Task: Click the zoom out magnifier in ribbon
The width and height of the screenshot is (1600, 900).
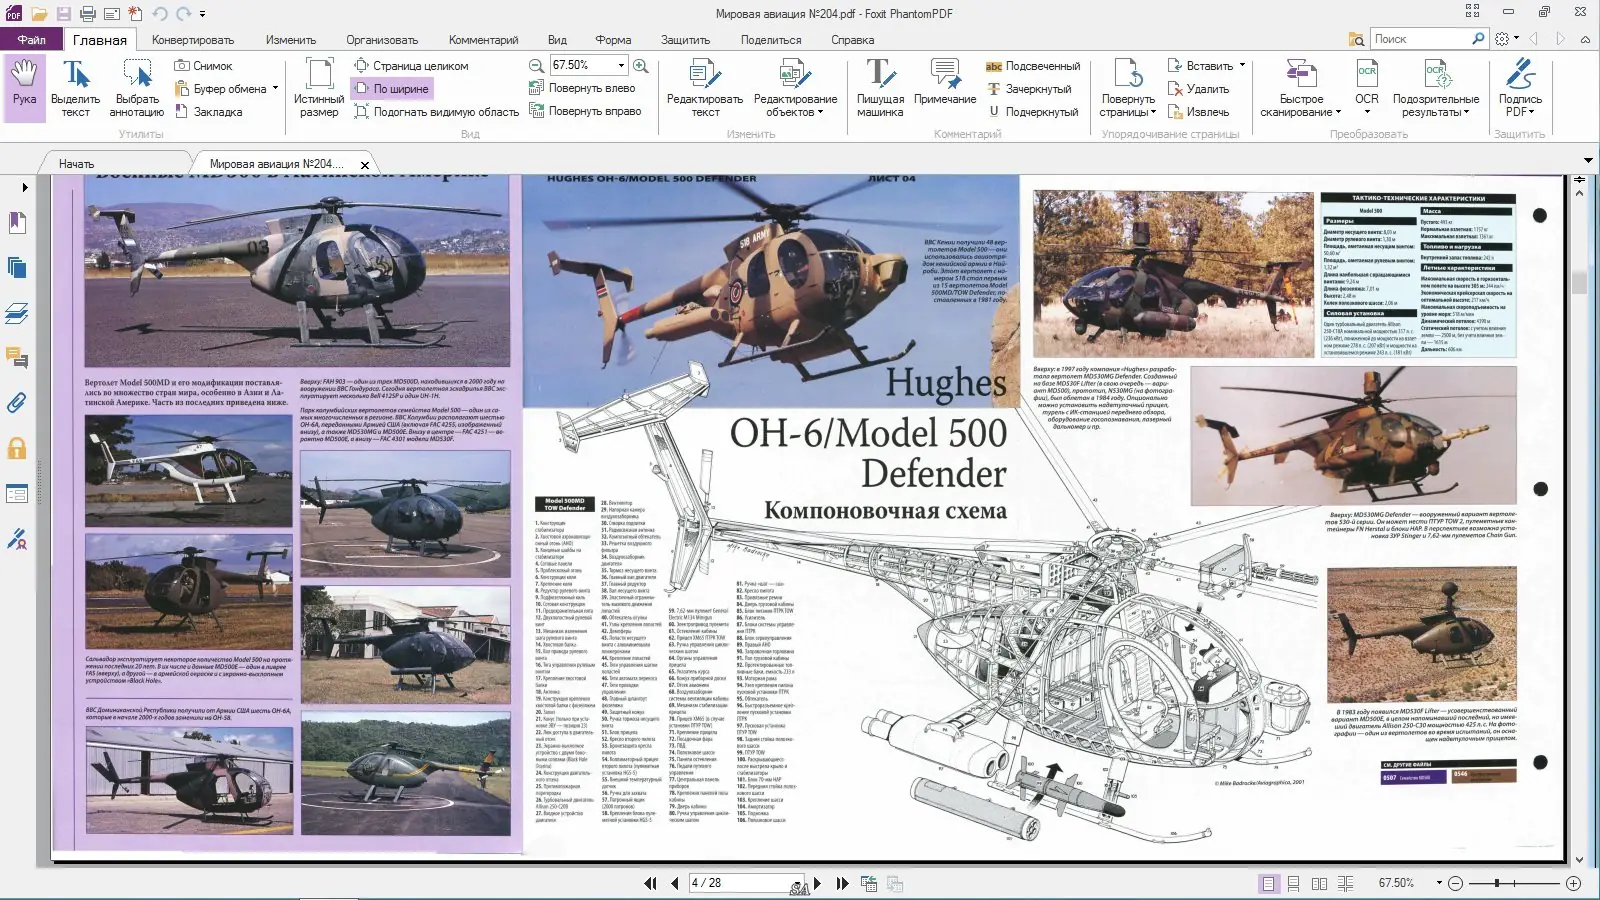Action: (536, 66)
